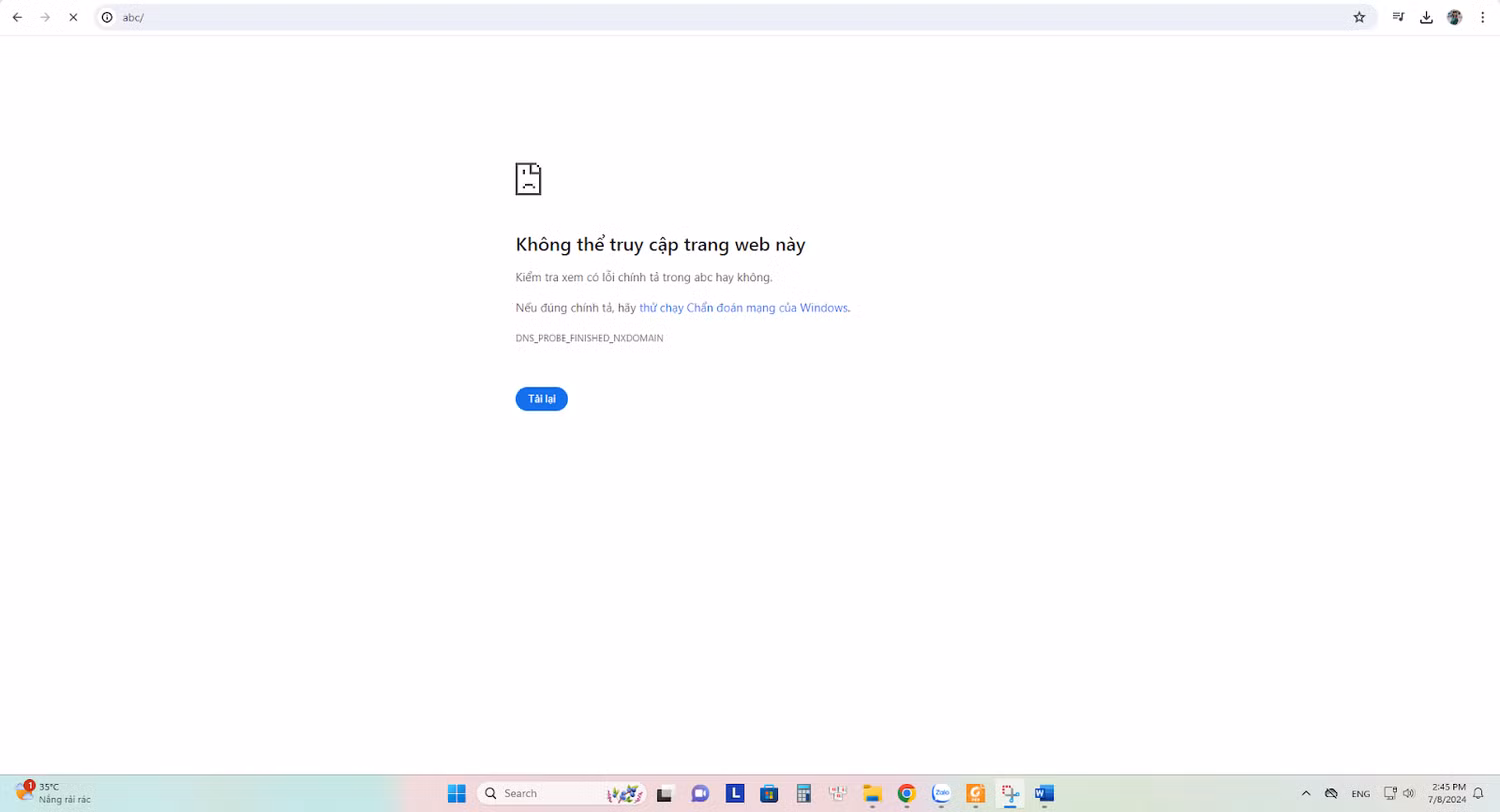The height and width of the screenshot is (812, 1500).
Task: Open Windows network diagnostics link
Action: (x=743, y=308)
